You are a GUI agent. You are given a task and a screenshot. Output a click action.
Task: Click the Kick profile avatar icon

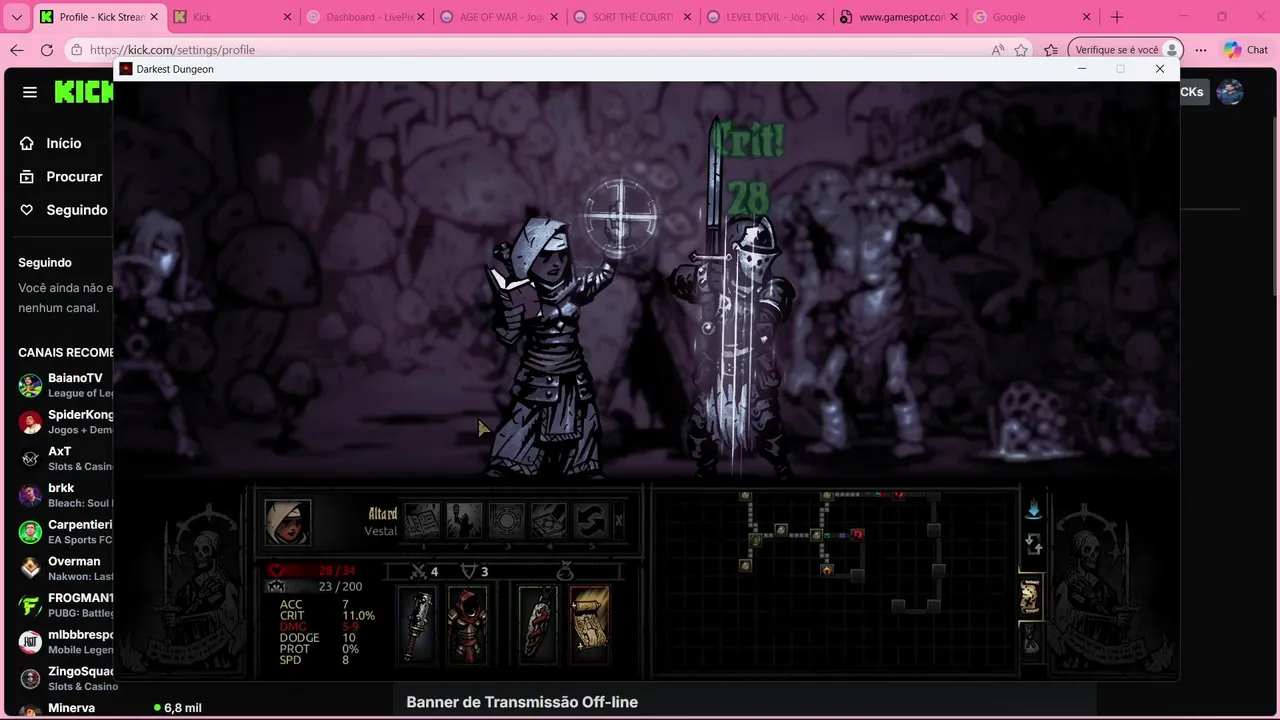[x=1230, y=92]
